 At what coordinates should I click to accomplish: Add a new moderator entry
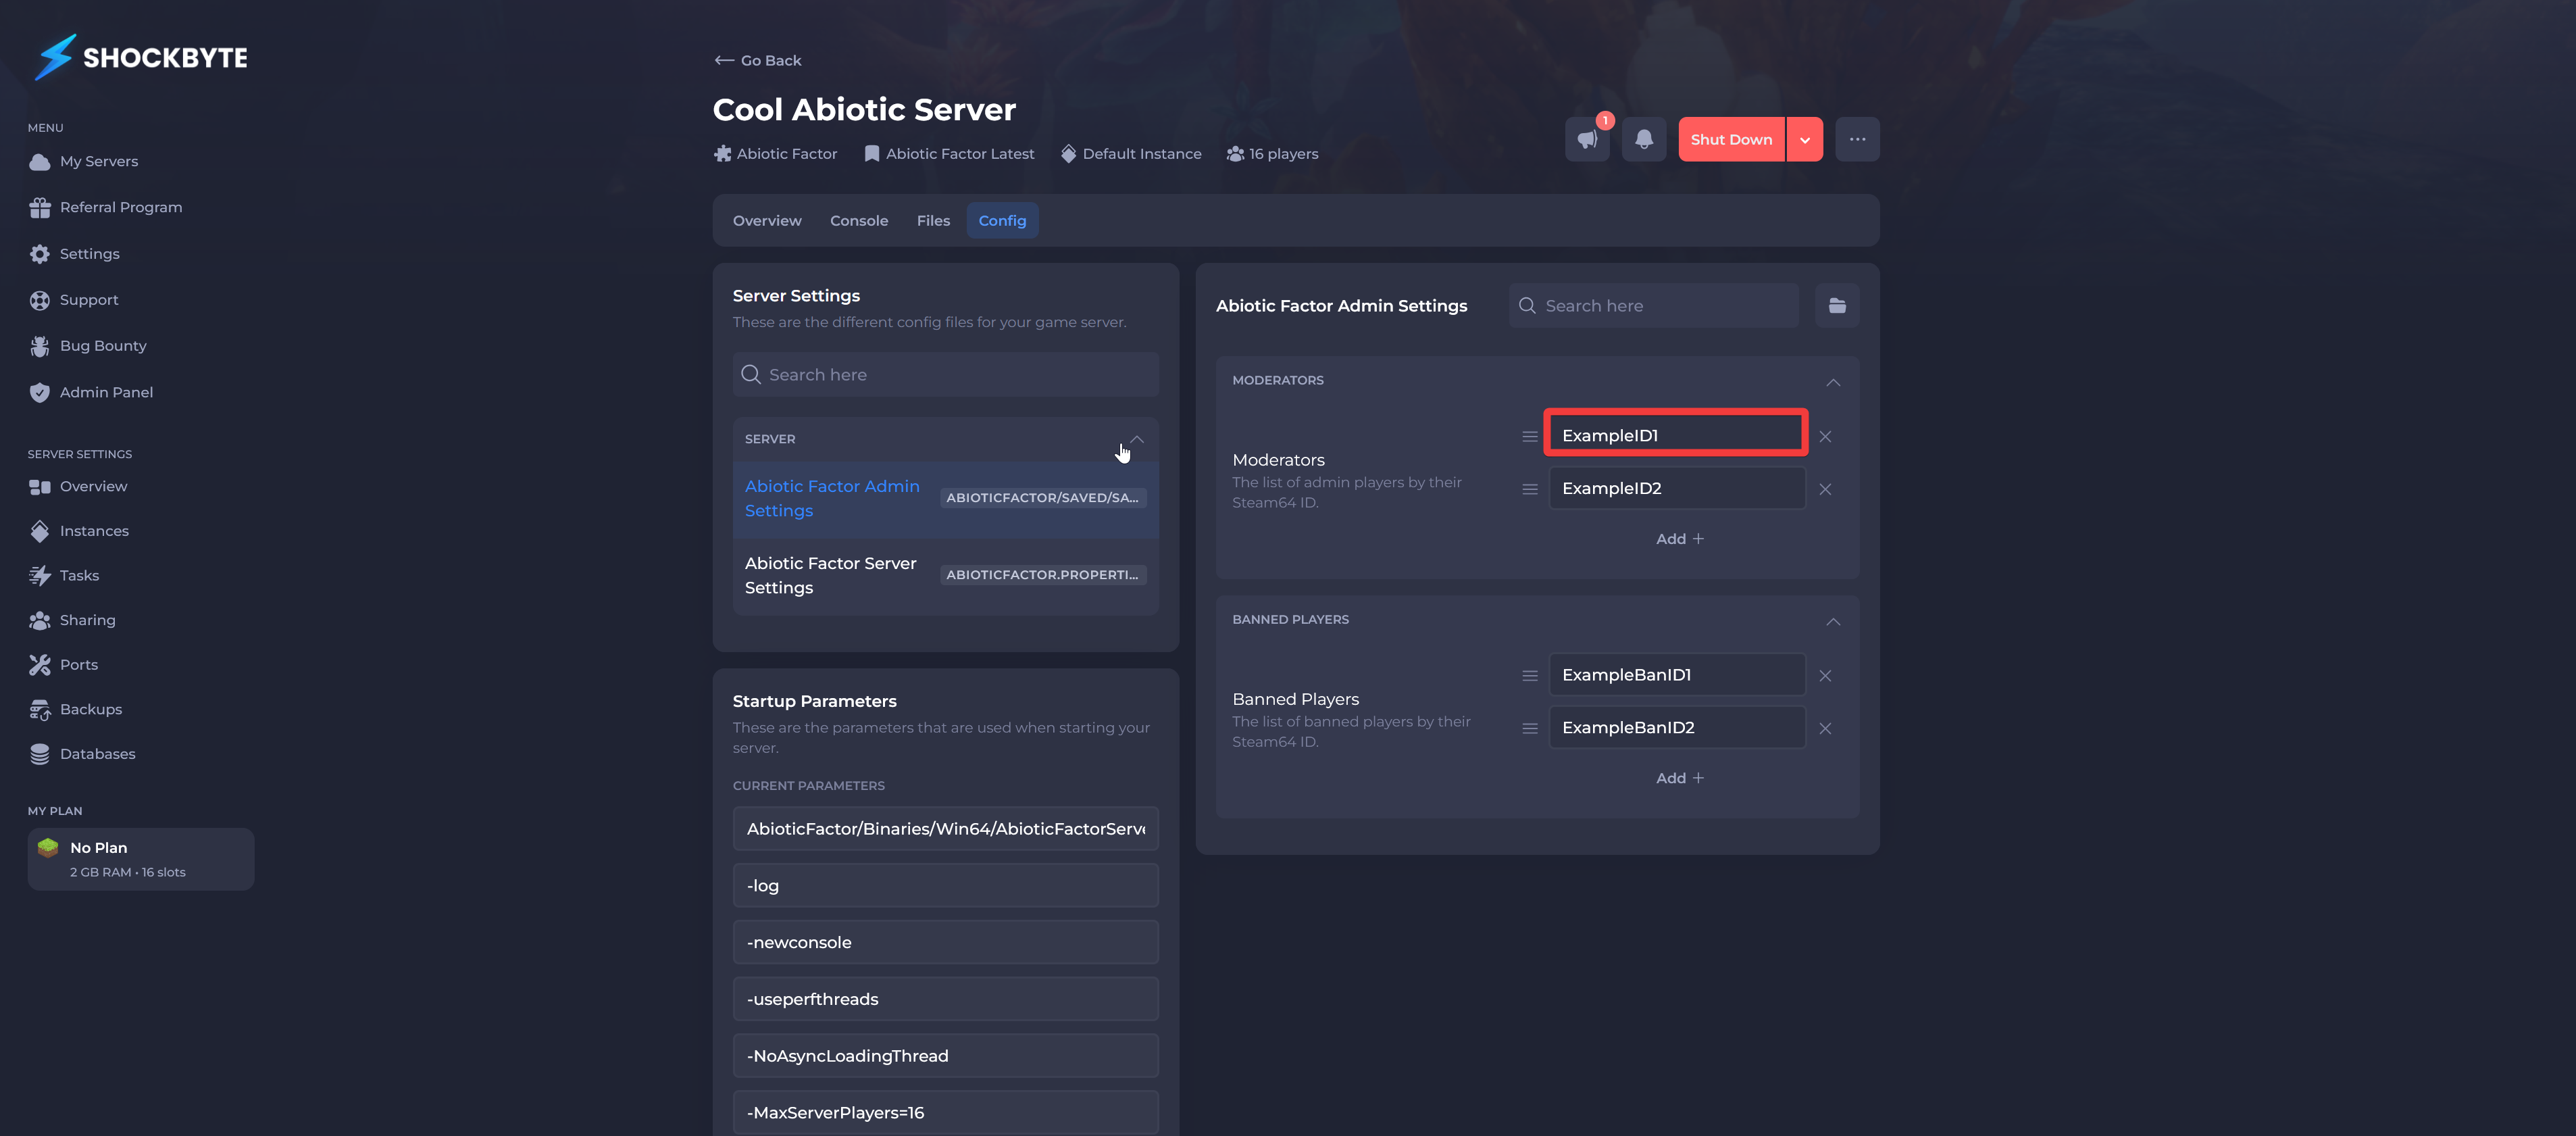coord(1679,539)
